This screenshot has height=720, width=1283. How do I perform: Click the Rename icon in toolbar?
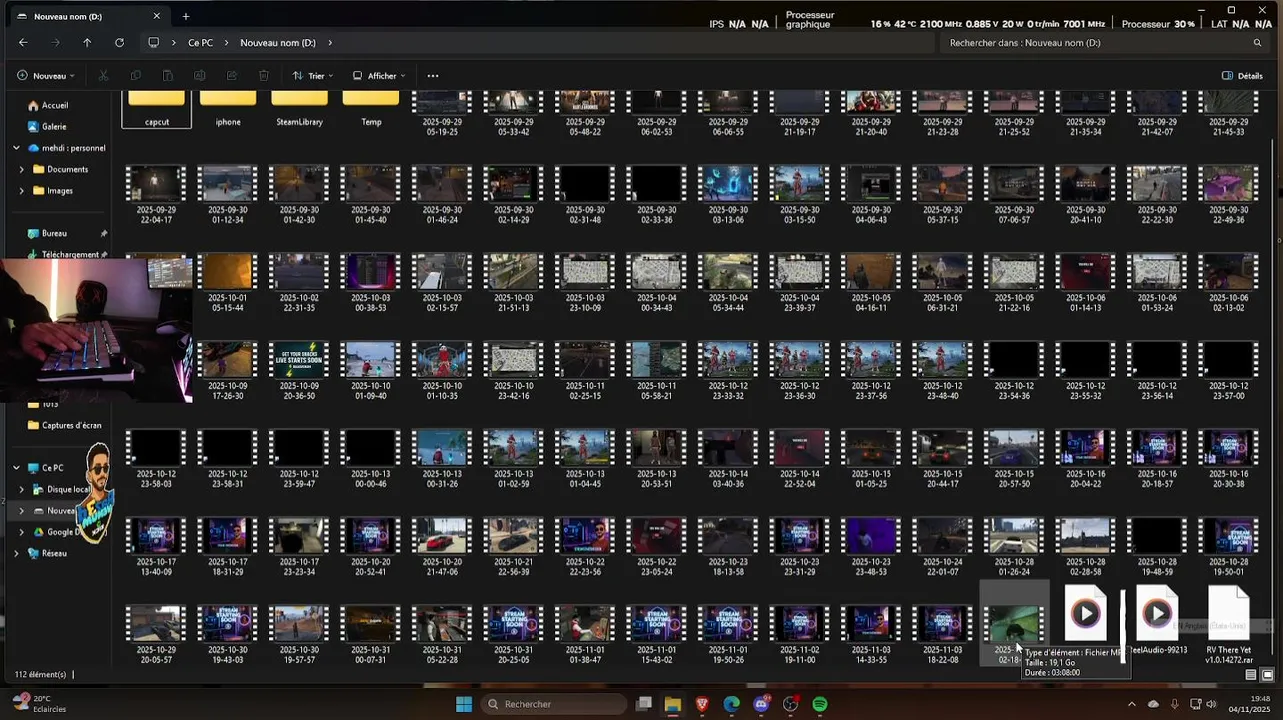click(x=200, y=76)
